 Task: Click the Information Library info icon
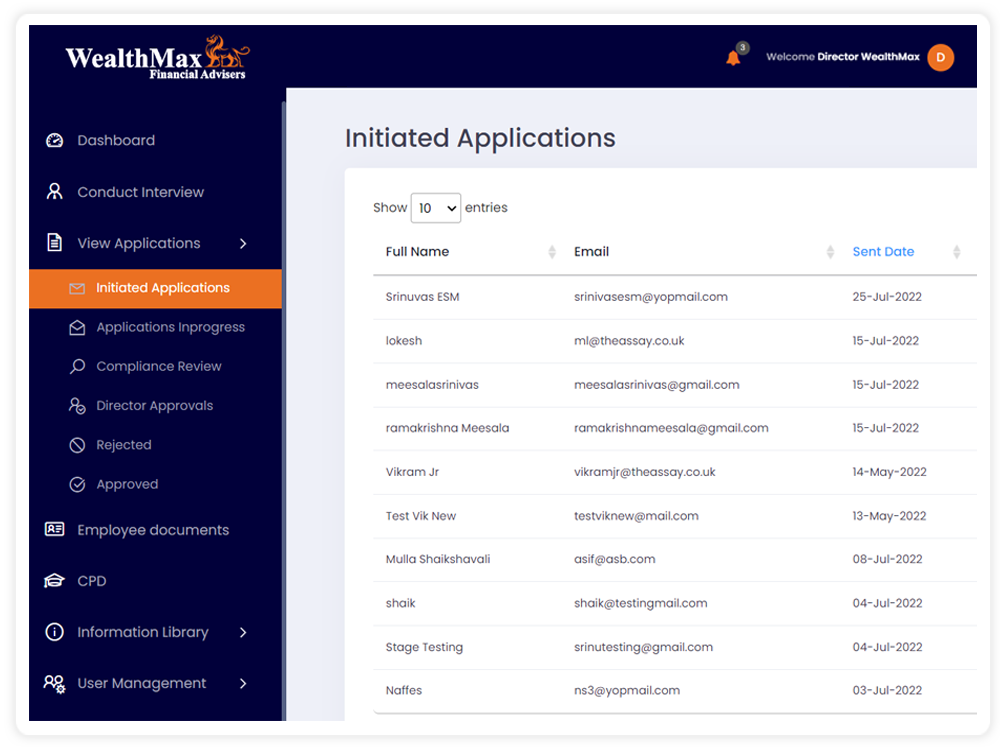click(x=55, y=632)
